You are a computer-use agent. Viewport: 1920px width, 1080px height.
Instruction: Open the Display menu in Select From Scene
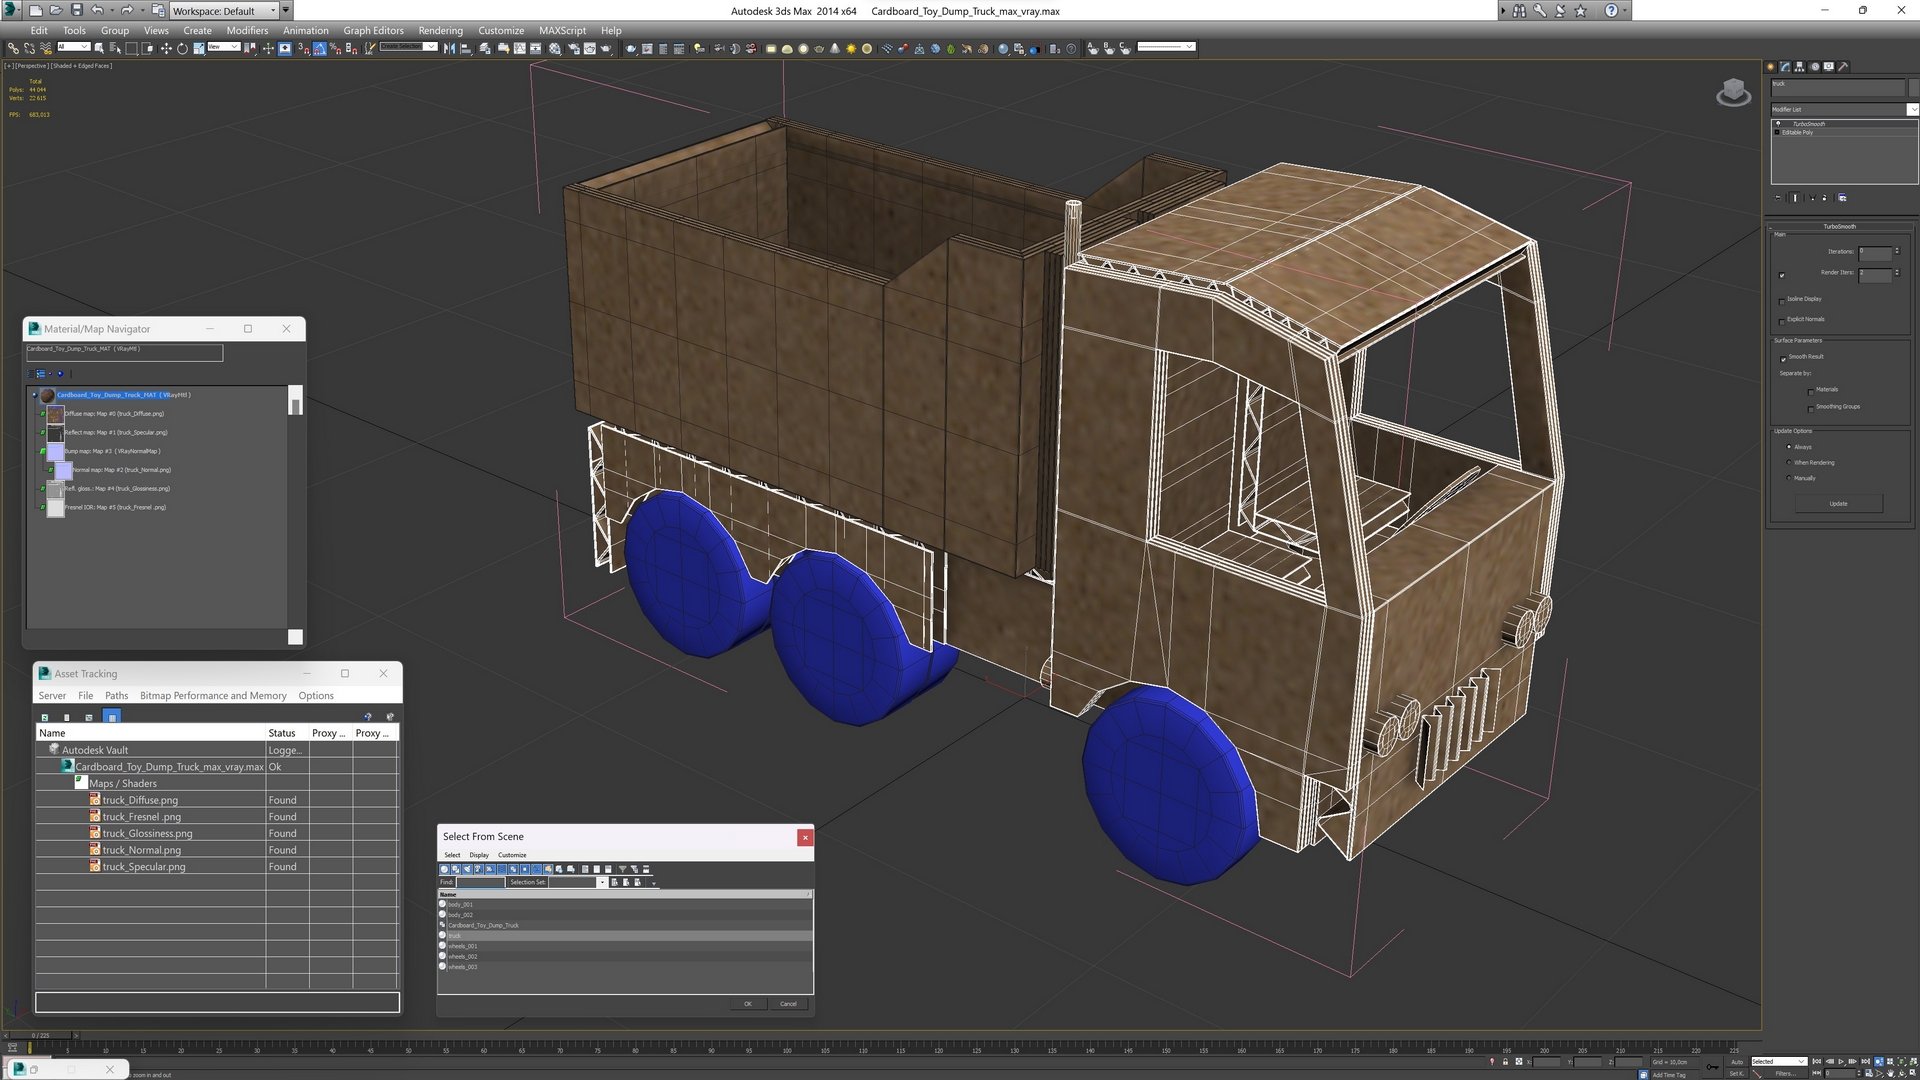(x=479, y=856)
